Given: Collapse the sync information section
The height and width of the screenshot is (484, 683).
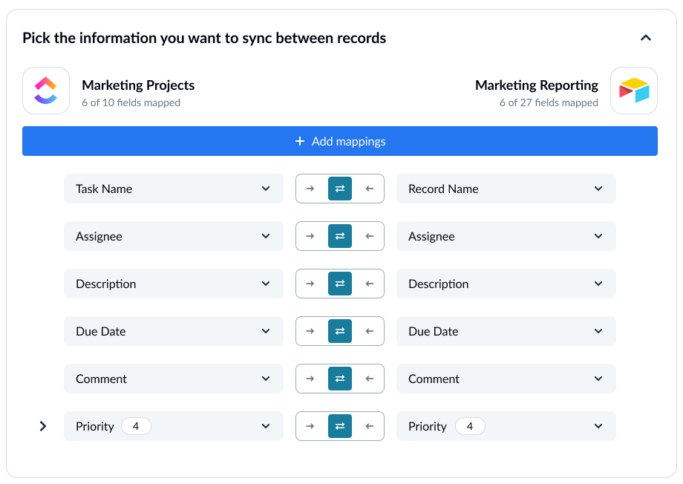Looking at the screenshot, I should coord(645,38).
